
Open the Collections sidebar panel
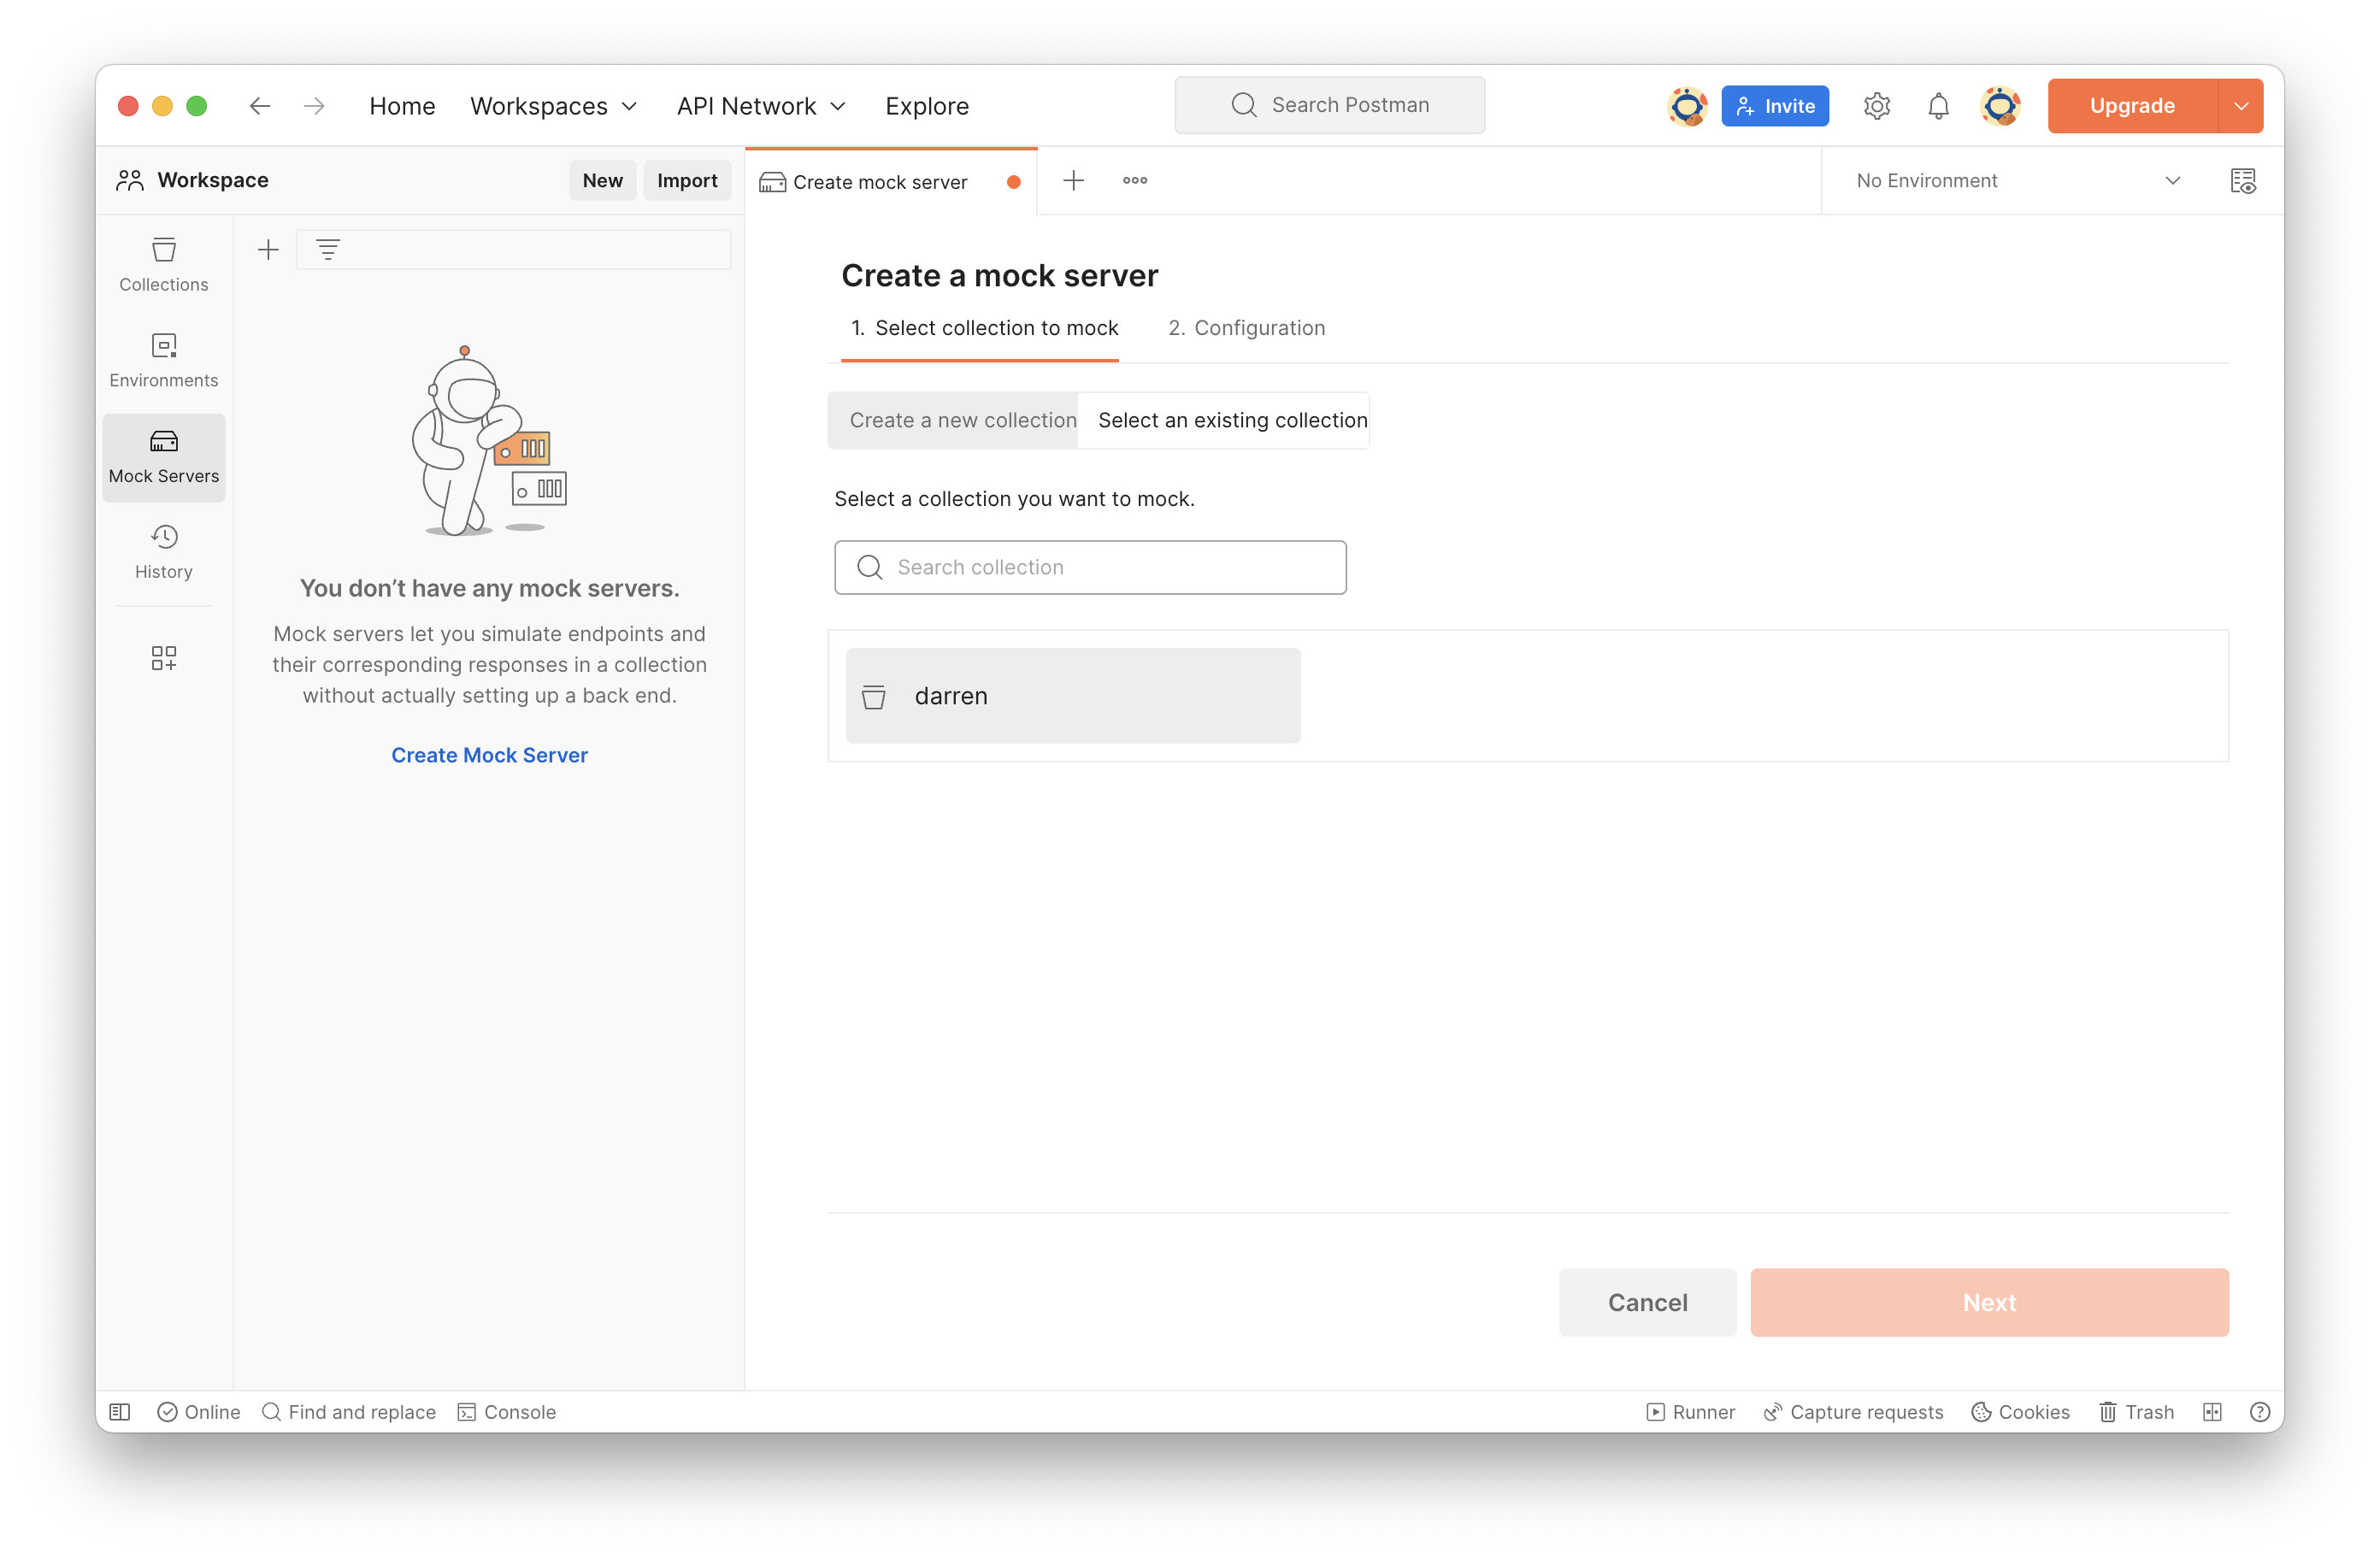pos(163,264)
